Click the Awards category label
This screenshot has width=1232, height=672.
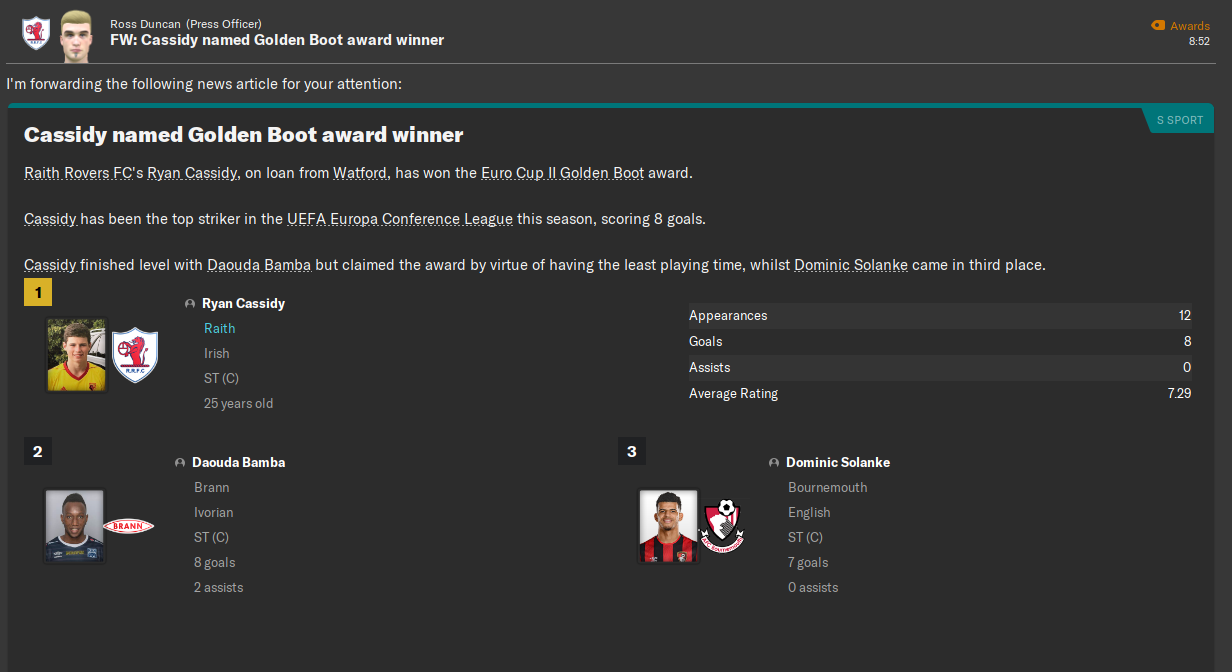[x=1189, y=26]
